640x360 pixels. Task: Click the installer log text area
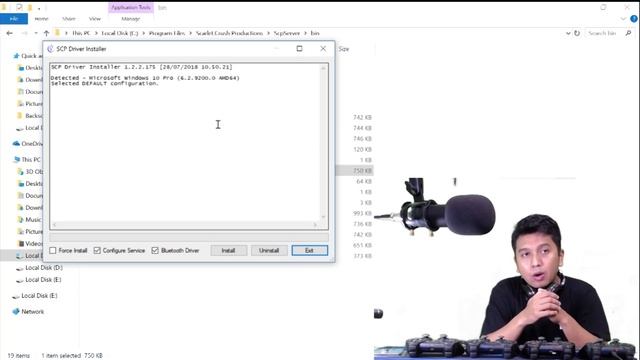click(x=186, y=143)
